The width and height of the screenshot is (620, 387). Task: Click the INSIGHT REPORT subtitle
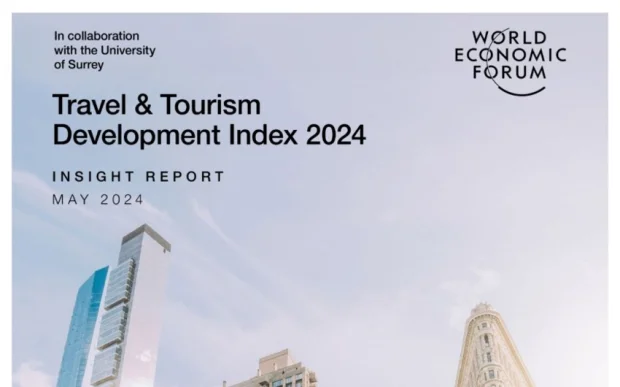tap(138, 176)
